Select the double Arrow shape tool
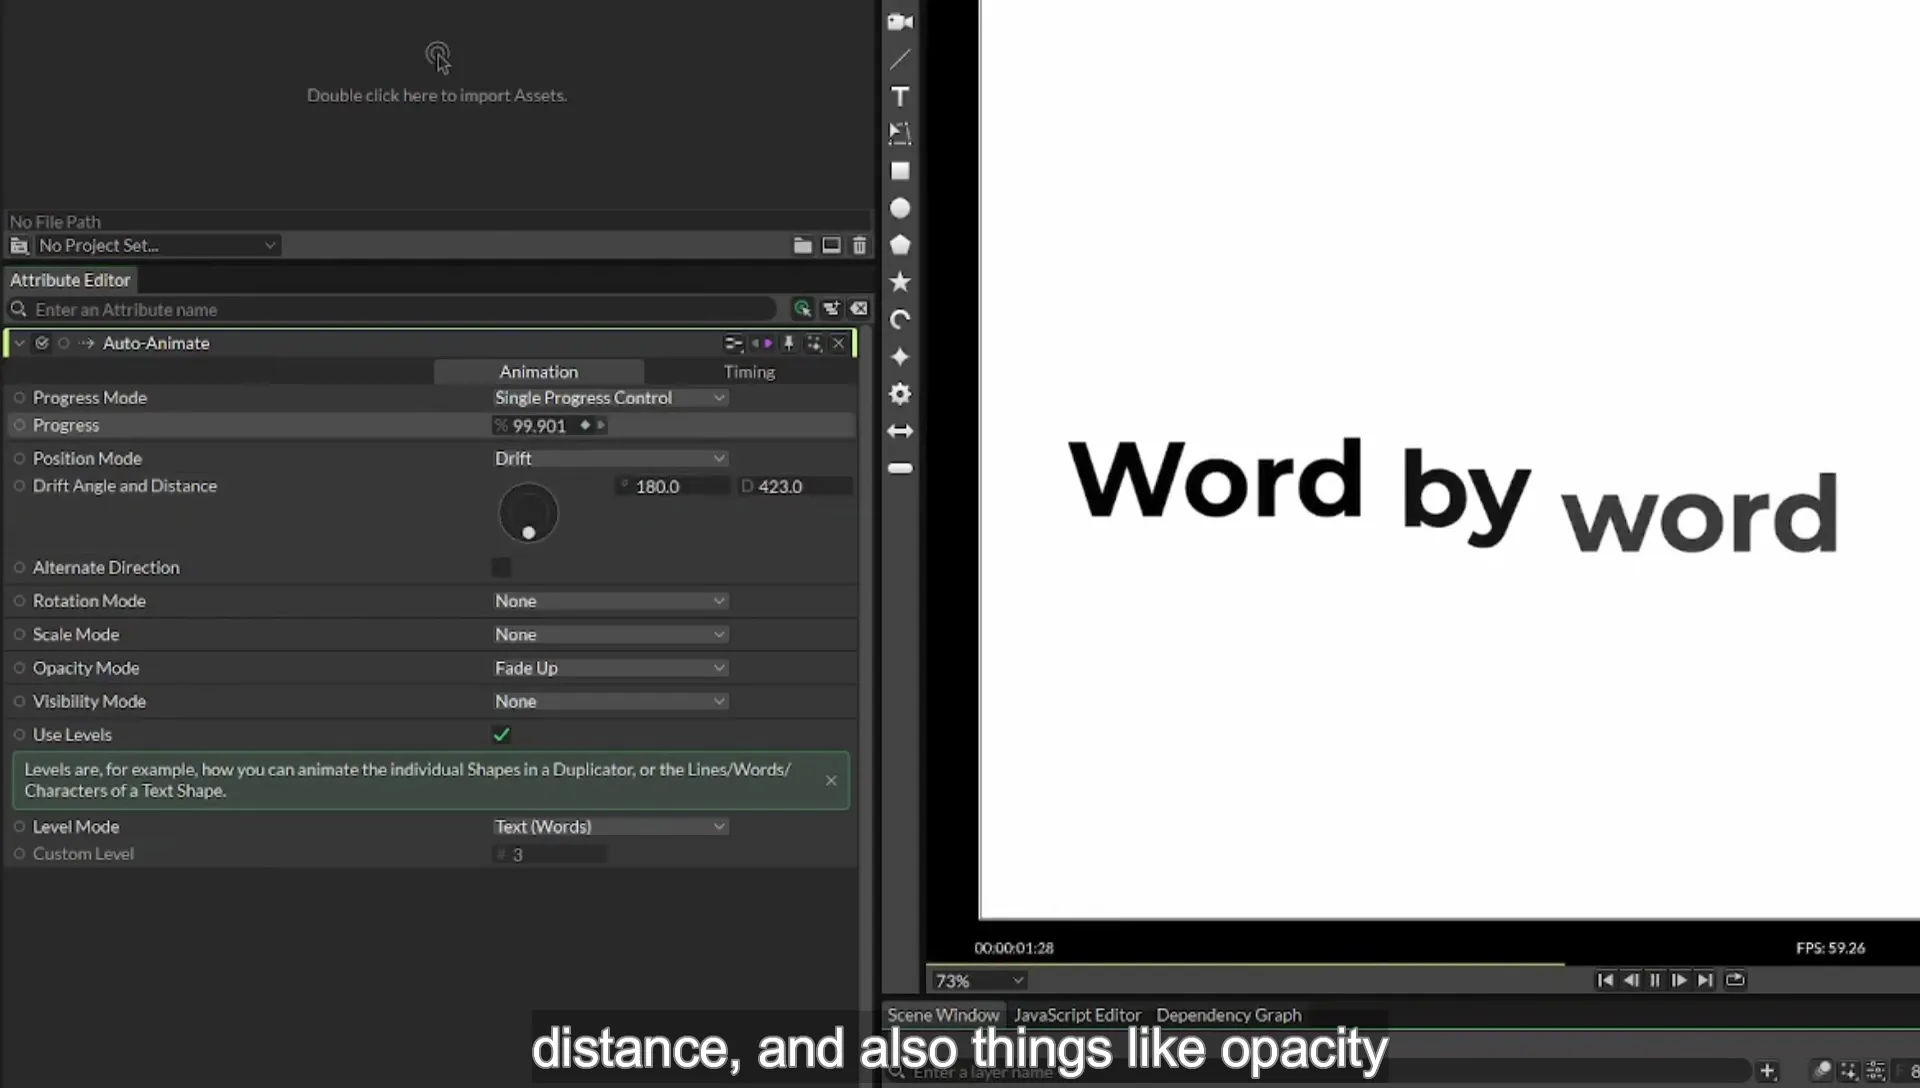 point(900,431)
